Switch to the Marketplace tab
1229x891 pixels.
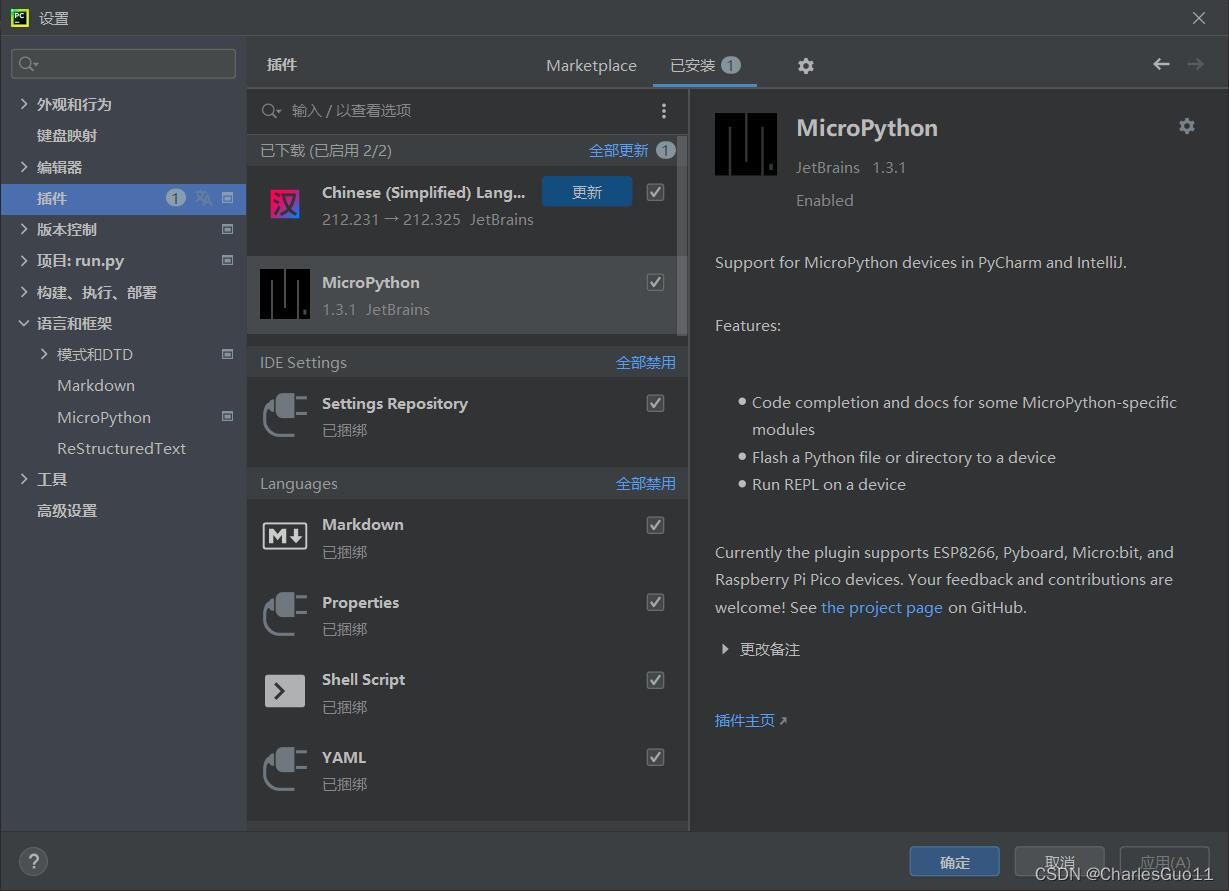coord(591,65)
